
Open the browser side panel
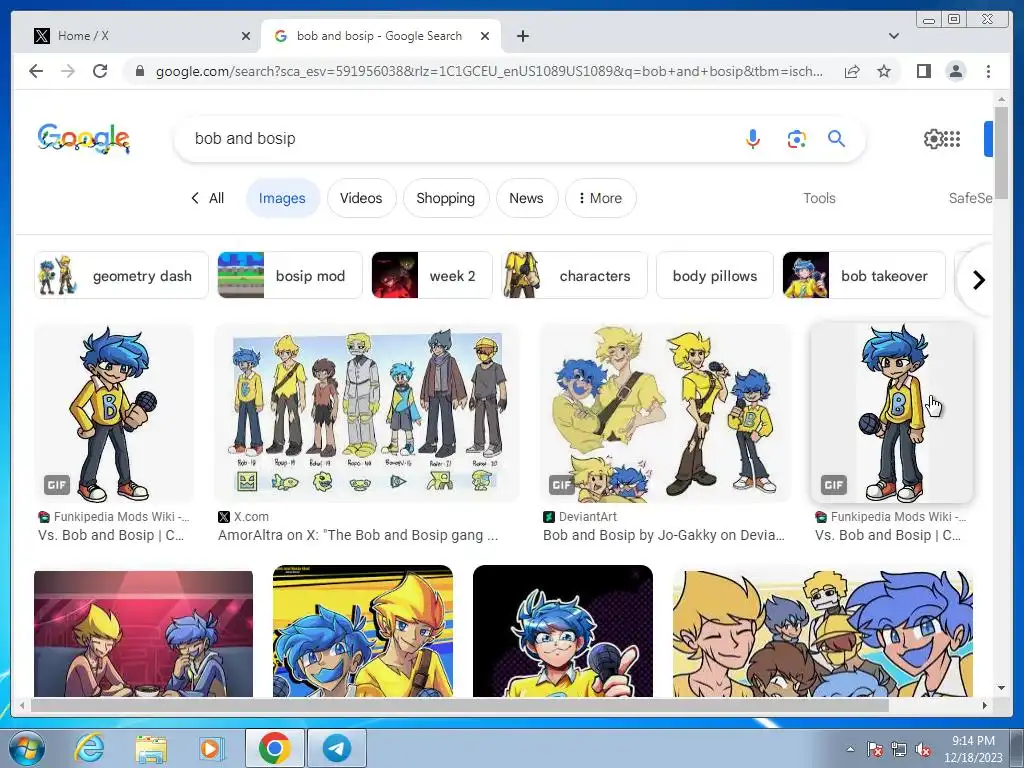(923, 71)
